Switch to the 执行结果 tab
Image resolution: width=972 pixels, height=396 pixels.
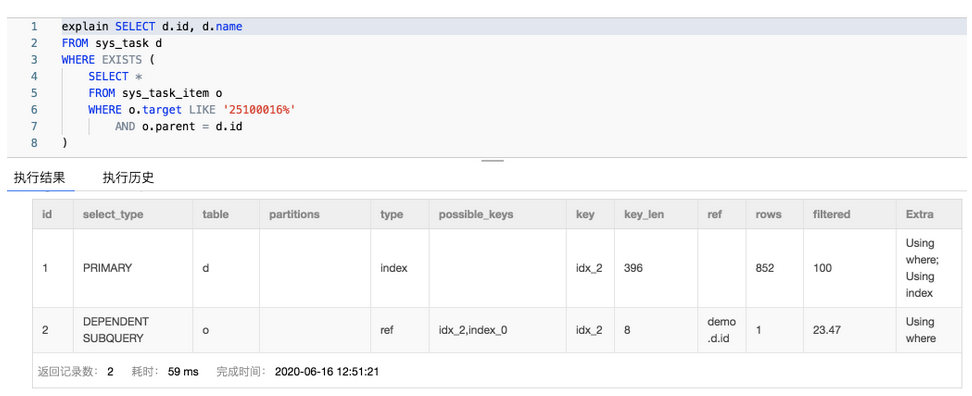(40, 178)
